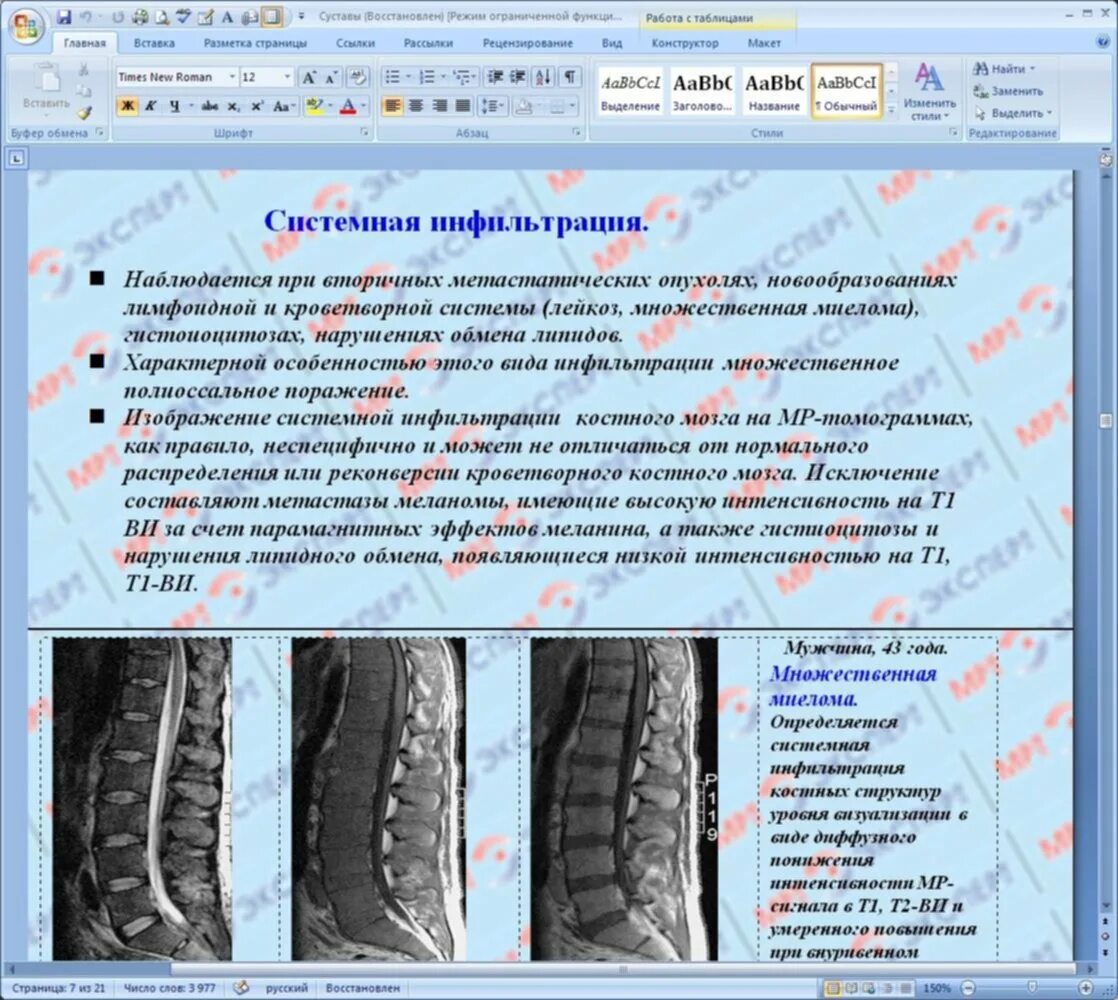The height and width of the screenshot is (1000, 1118).
Task: Toggle superscript formatting
Action: coord(257,106)
